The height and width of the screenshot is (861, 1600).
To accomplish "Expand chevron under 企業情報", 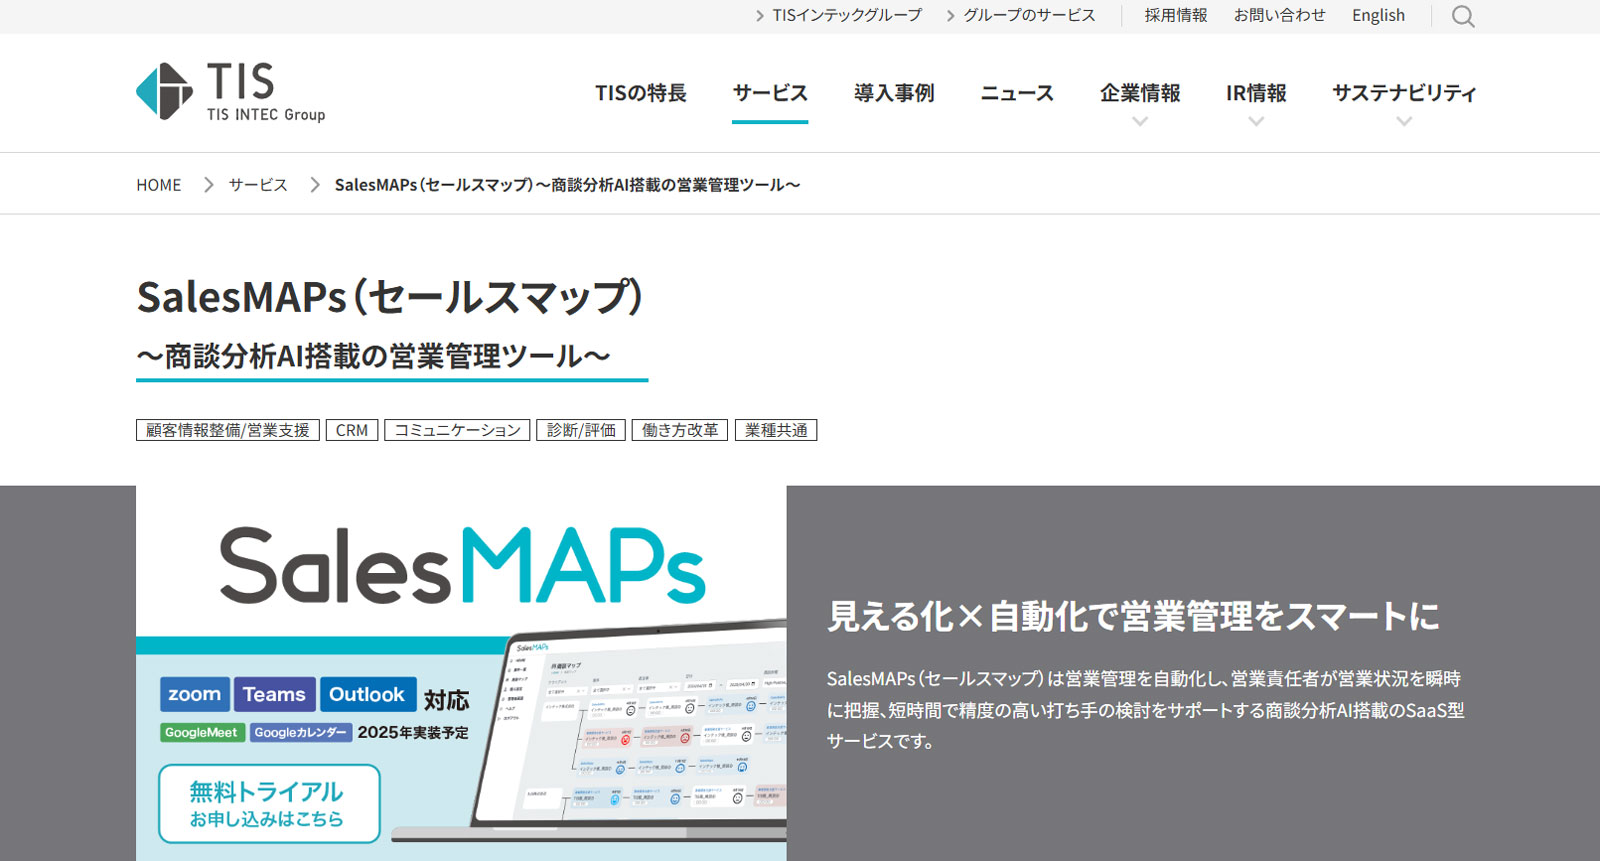I will (1140, 122).
